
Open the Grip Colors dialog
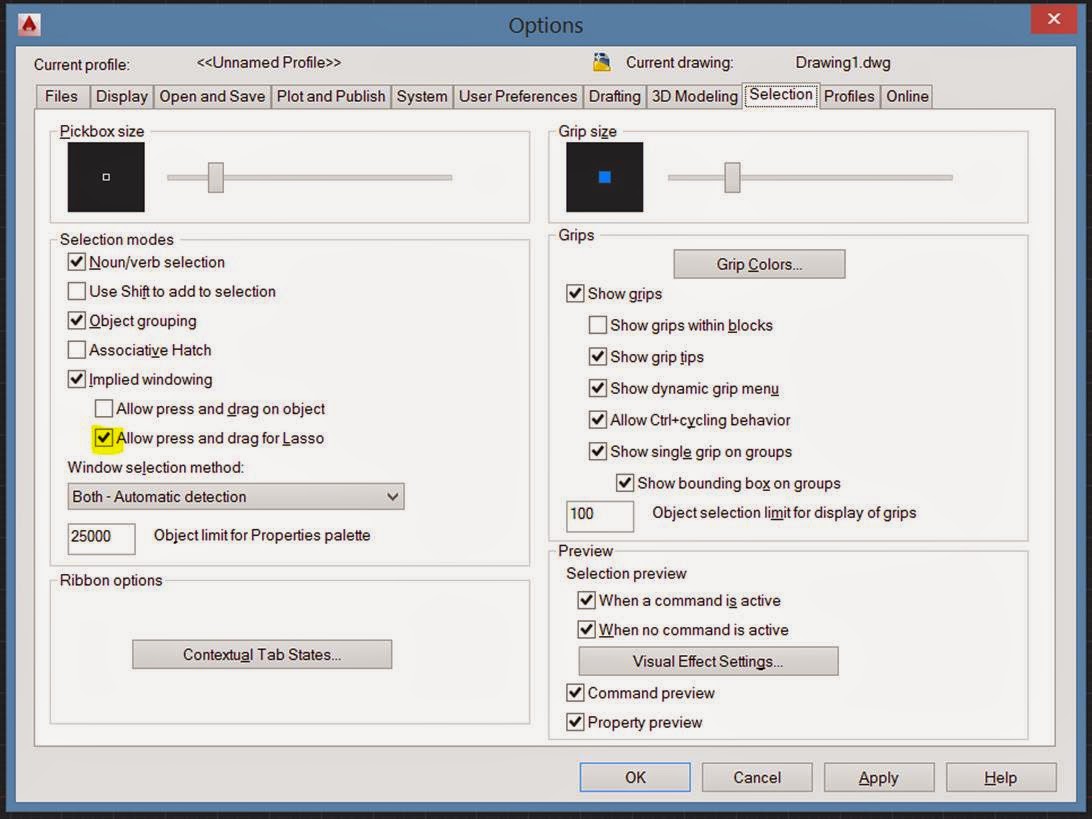(x=759, y=264)
